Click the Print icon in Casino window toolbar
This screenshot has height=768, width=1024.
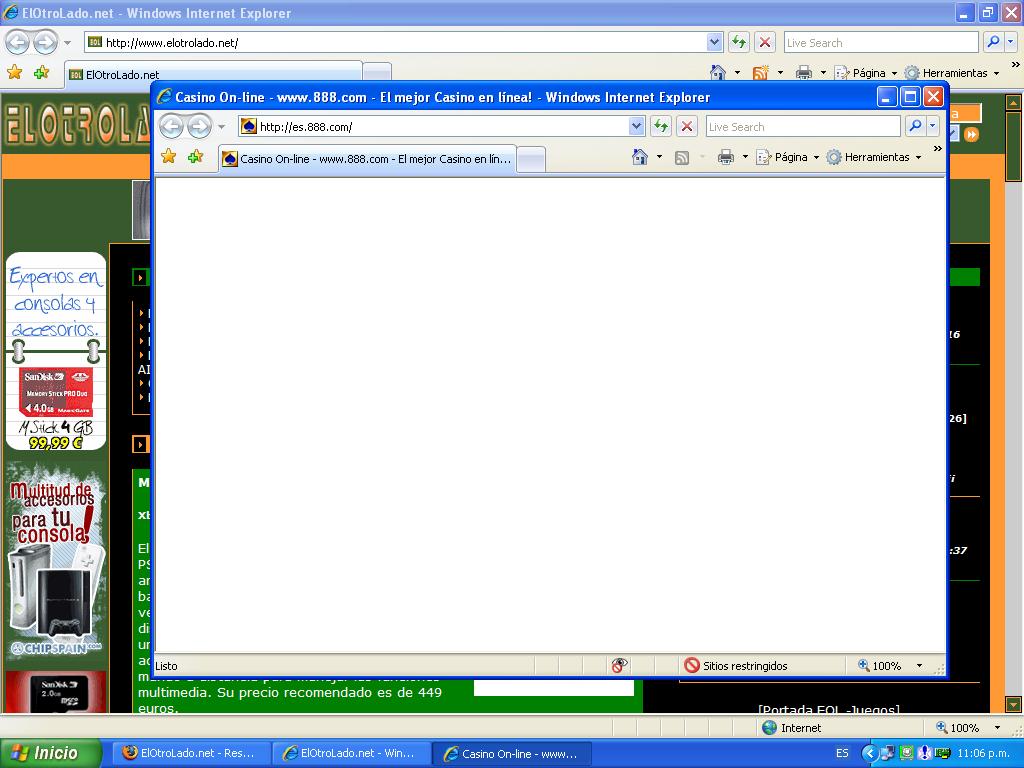coord(726,157)
